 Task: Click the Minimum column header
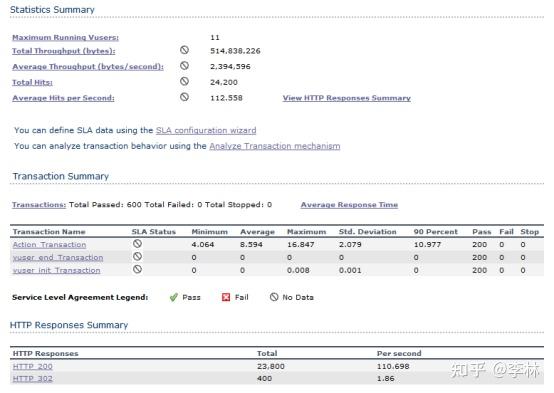pyautogui.click(x=210, y=232)
